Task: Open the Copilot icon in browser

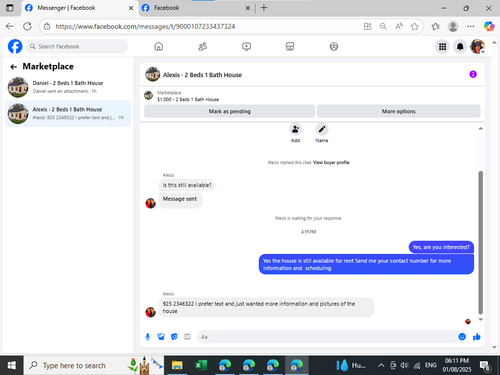Action: point(489,26)
